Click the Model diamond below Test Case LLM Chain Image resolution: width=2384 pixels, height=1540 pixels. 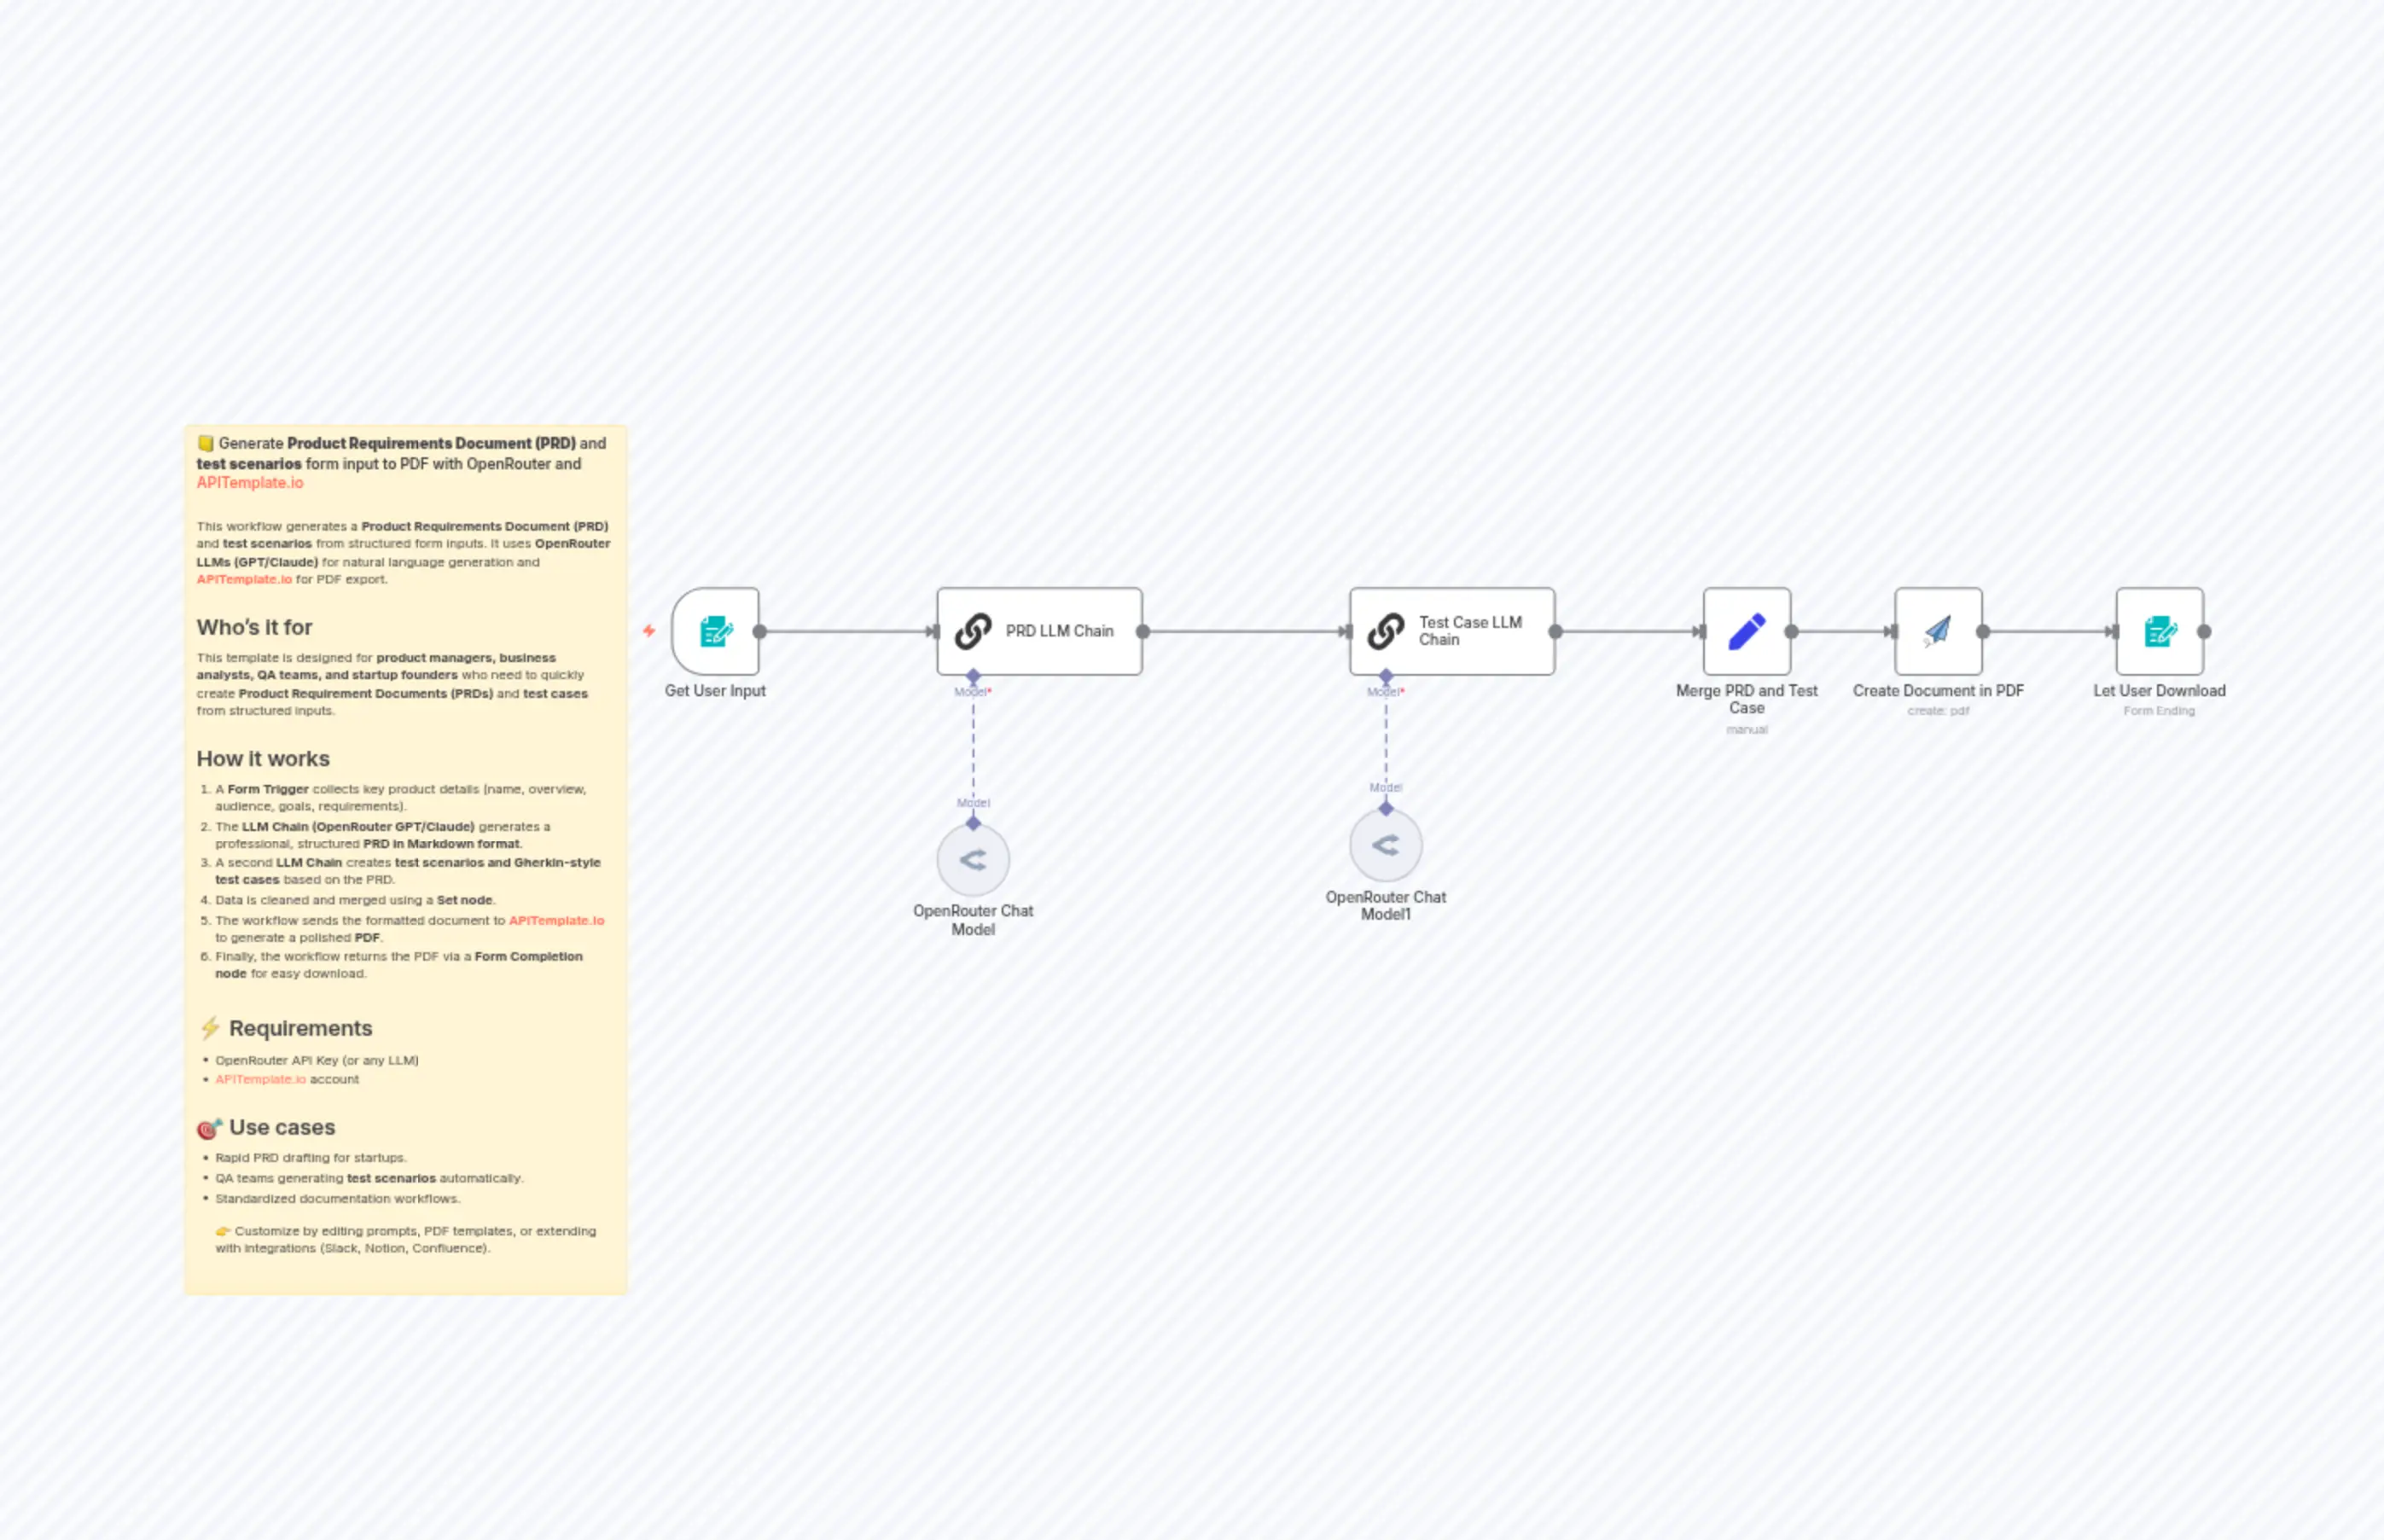point(1386,676)
